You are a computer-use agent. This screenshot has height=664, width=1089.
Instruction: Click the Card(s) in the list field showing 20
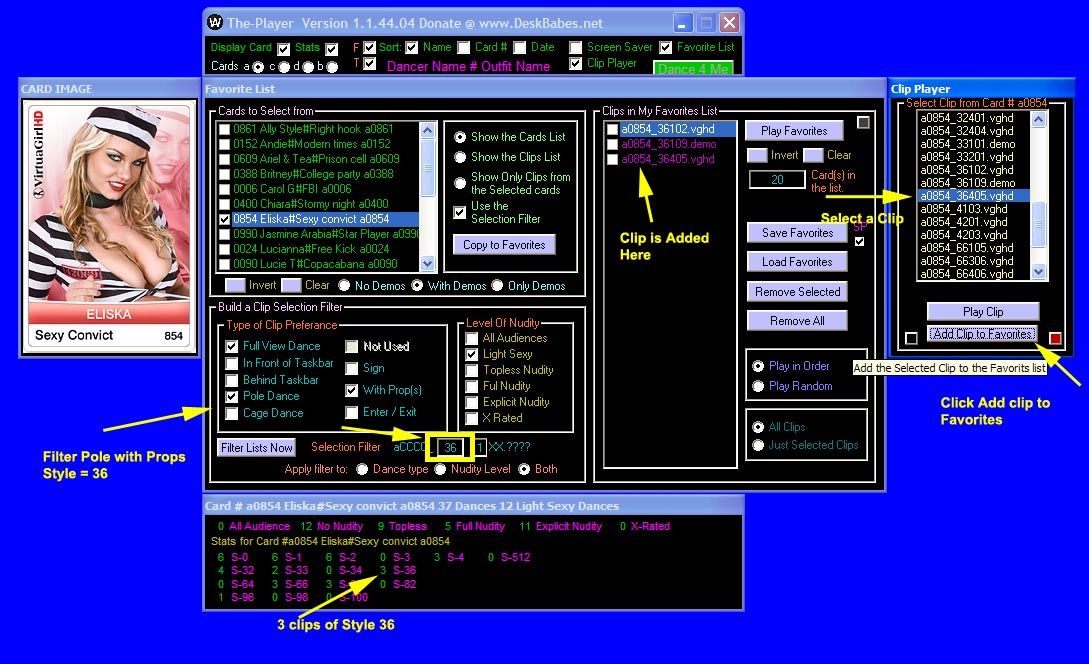pos(777,180)
